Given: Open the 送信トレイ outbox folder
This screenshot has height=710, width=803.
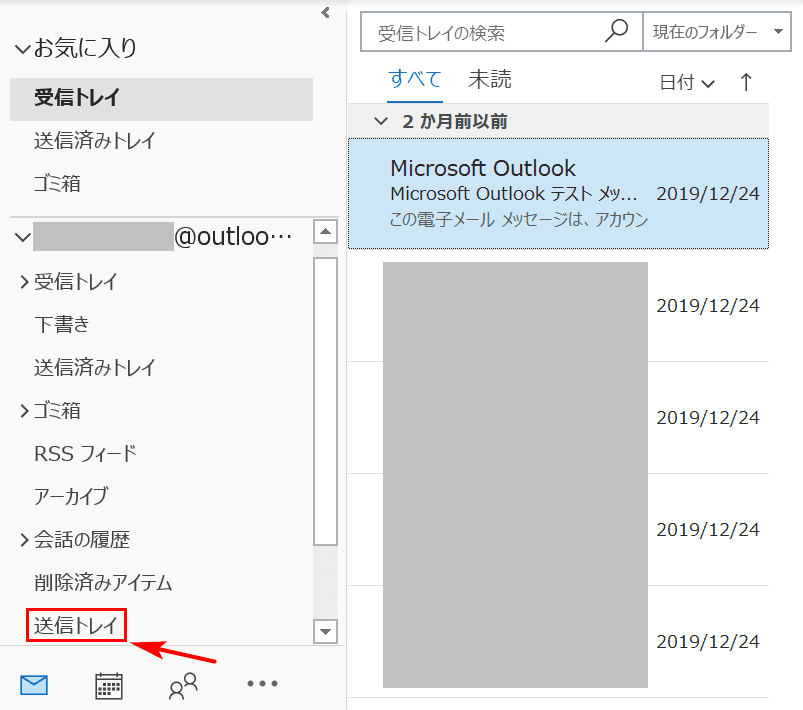Looking at the screenshot, I should point(76,626).
